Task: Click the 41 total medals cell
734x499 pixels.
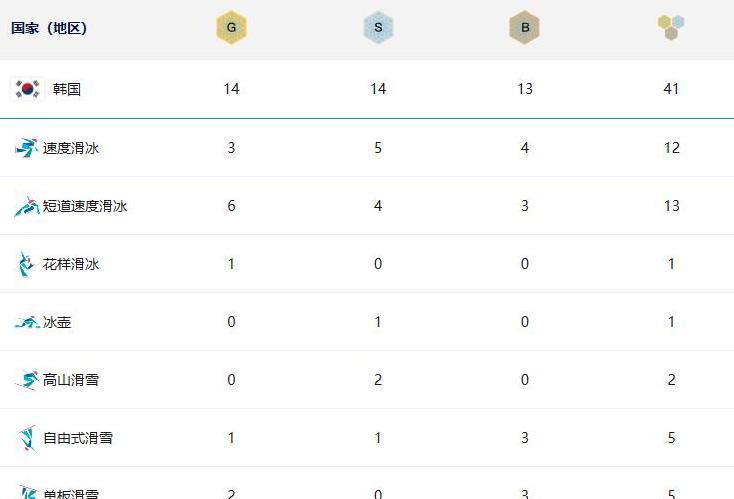Action: (671, 89)
